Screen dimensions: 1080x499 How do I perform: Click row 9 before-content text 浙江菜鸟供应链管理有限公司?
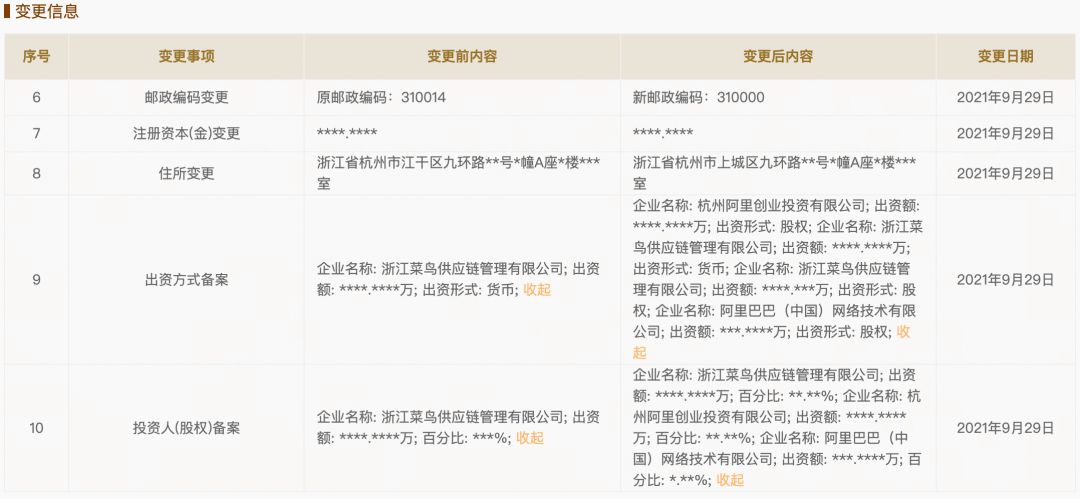[472, 269]
